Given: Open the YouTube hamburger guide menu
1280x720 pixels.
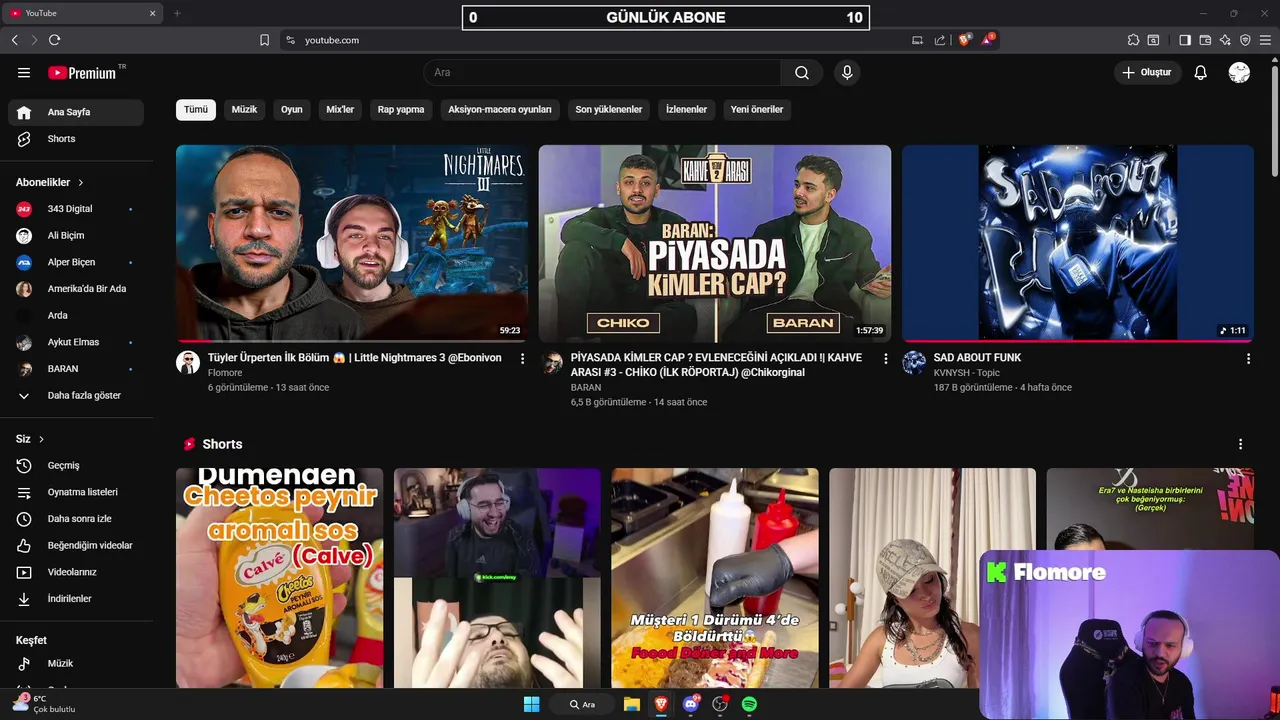Looking at the screenshot, I should [24, 73].
